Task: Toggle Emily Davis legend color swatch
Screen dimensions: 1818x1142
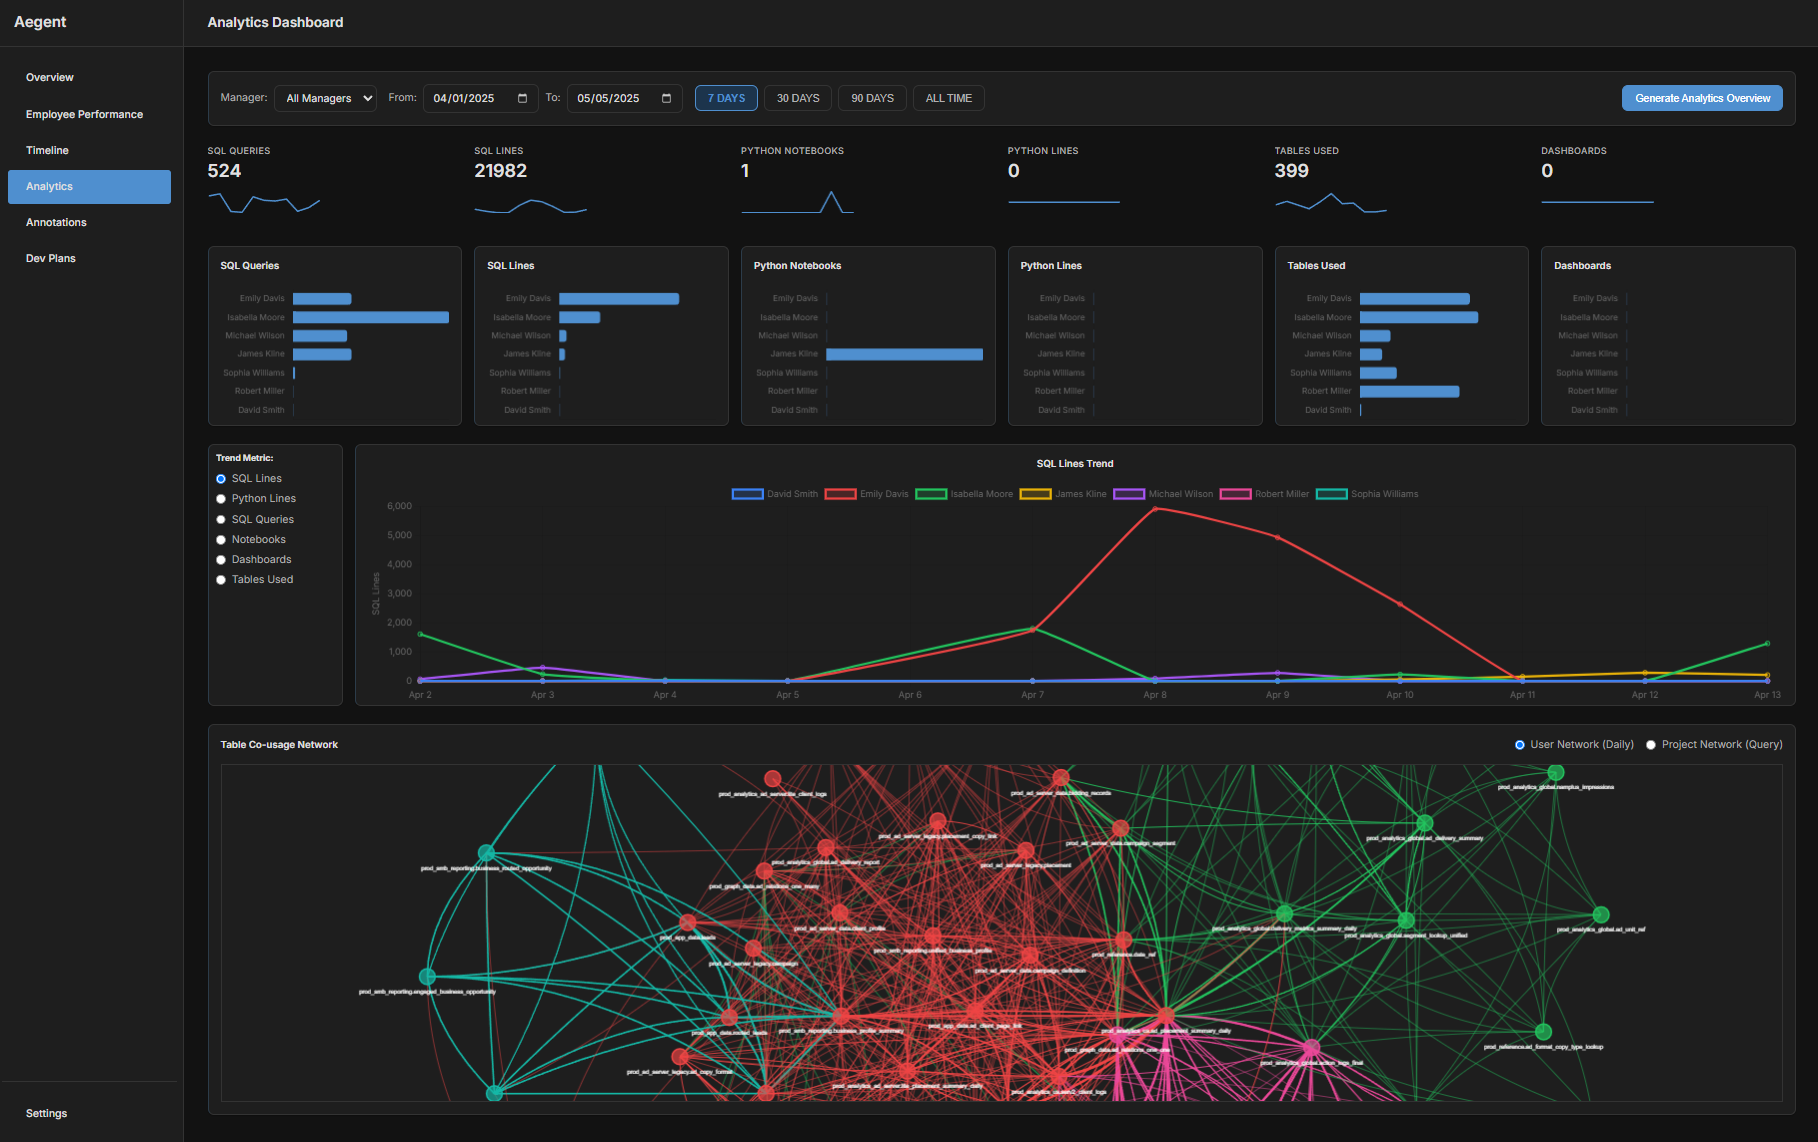Action: (840, 494)
